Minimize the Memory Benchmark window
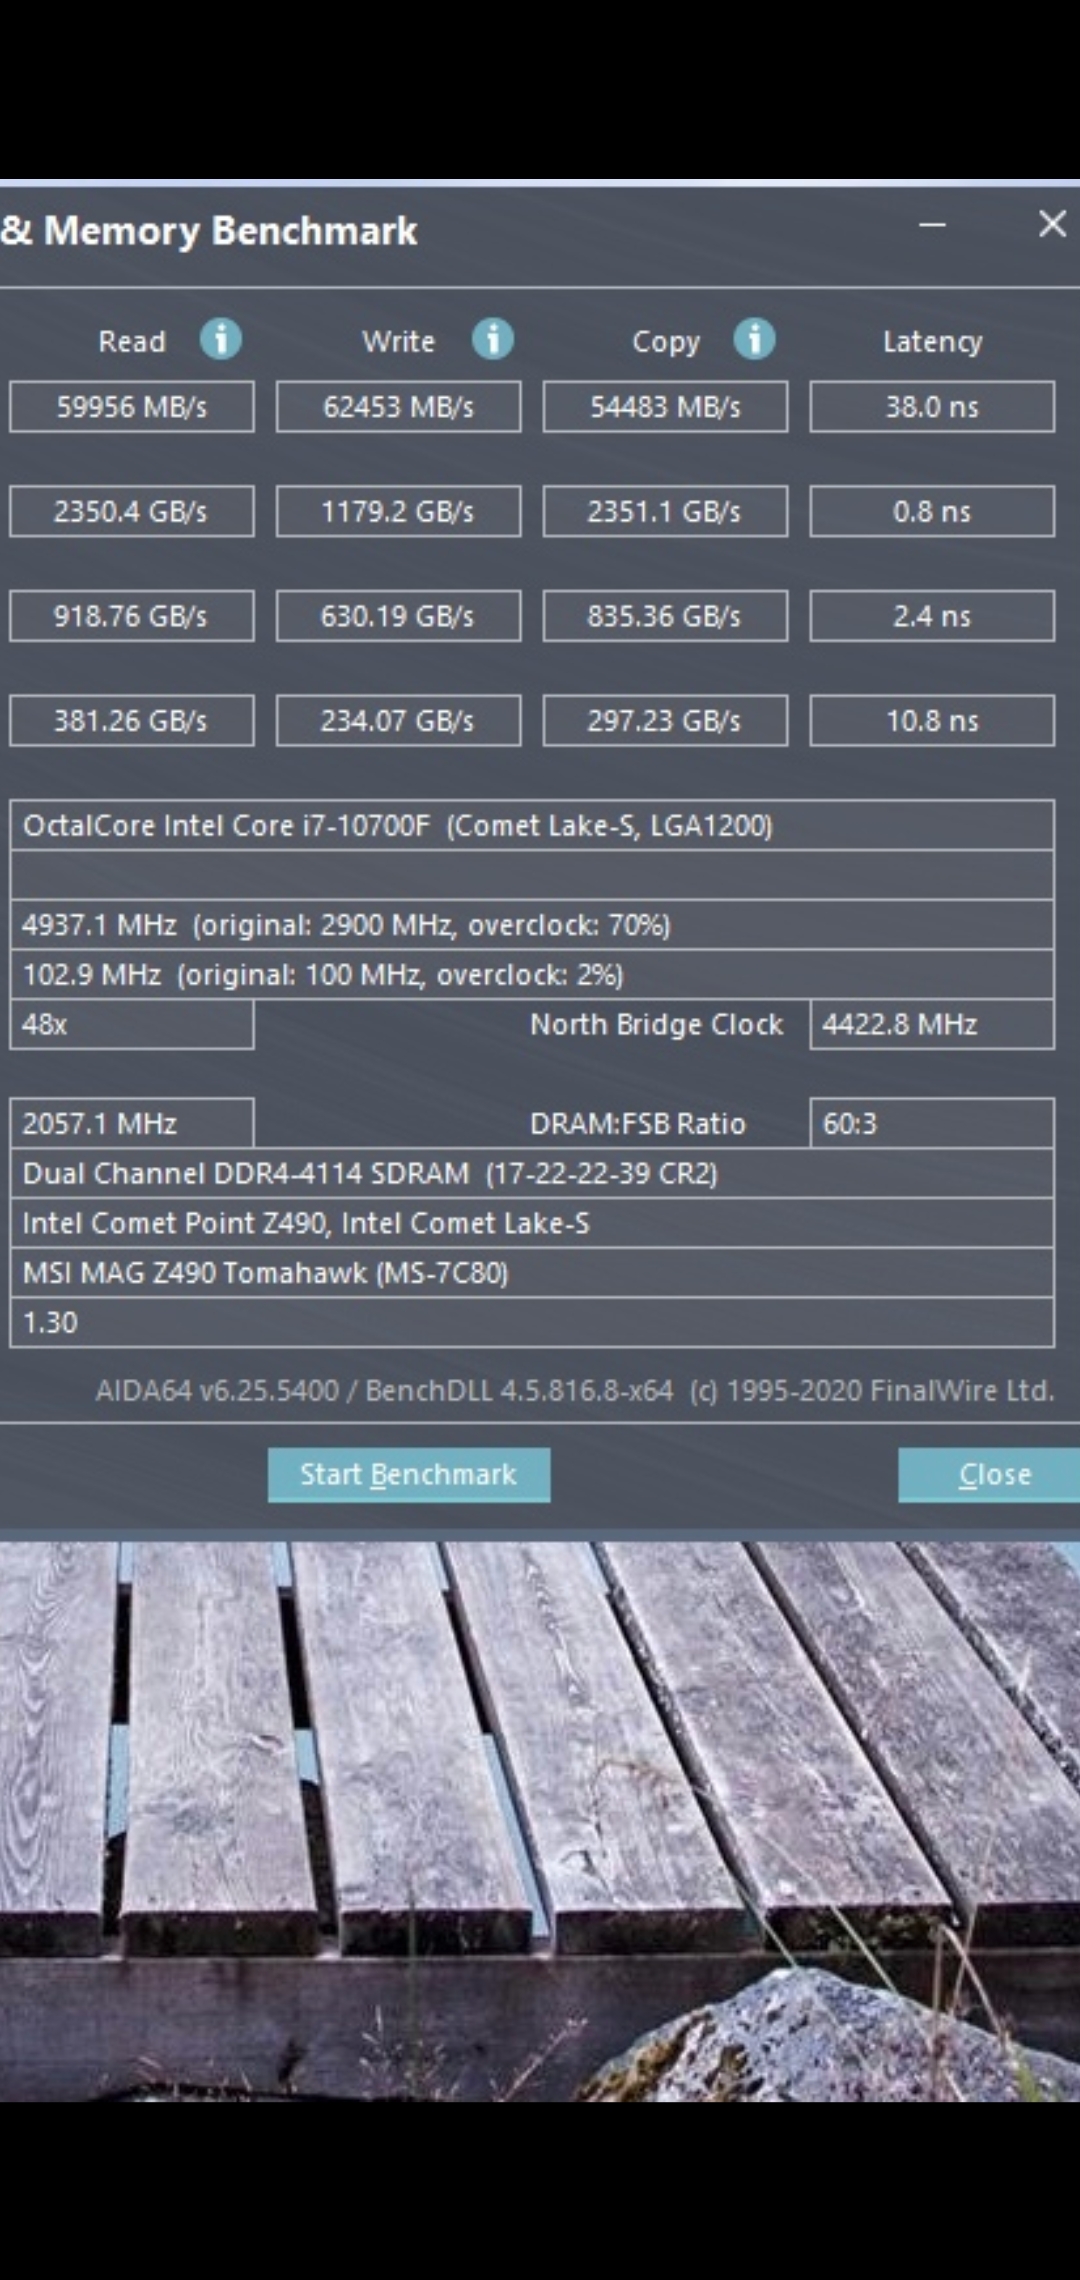1080x2280 pixels. pyautogui.click(x=932, y=225)
